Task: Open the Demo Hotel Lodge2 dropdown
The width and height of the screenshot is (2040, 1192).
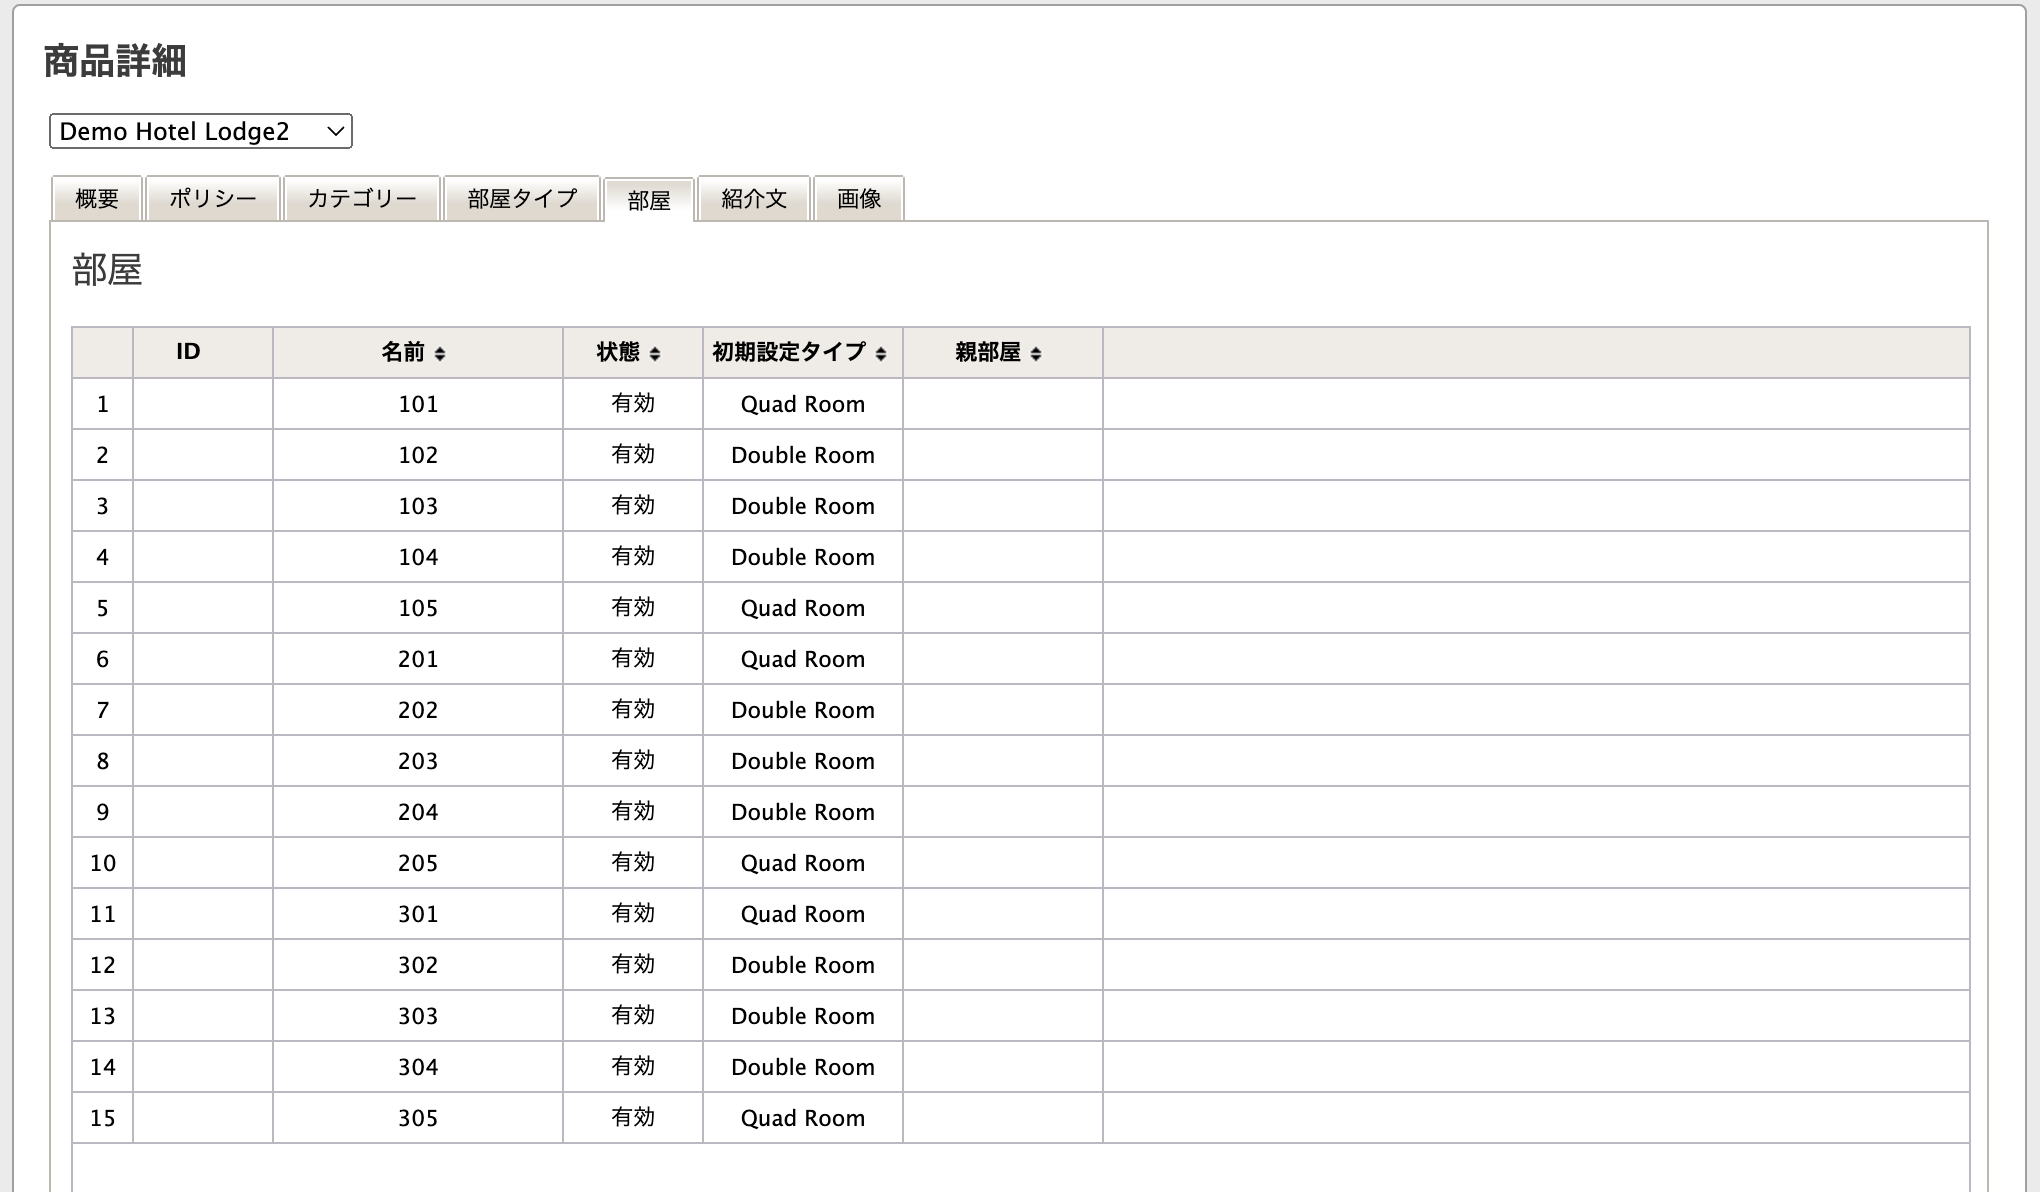Action: (200, 131)
